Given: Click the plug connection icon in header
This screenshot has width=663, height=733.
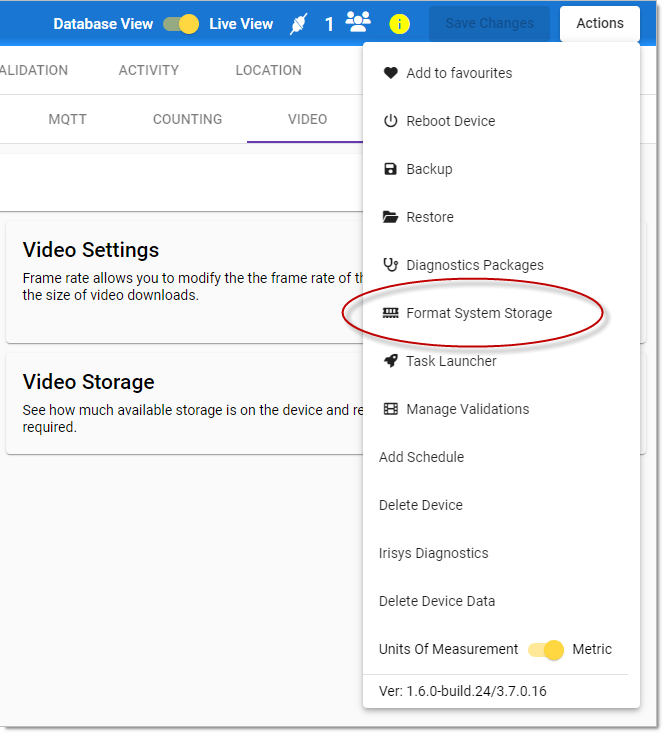Looking at the screenshot, I should [x=298, y=24].
